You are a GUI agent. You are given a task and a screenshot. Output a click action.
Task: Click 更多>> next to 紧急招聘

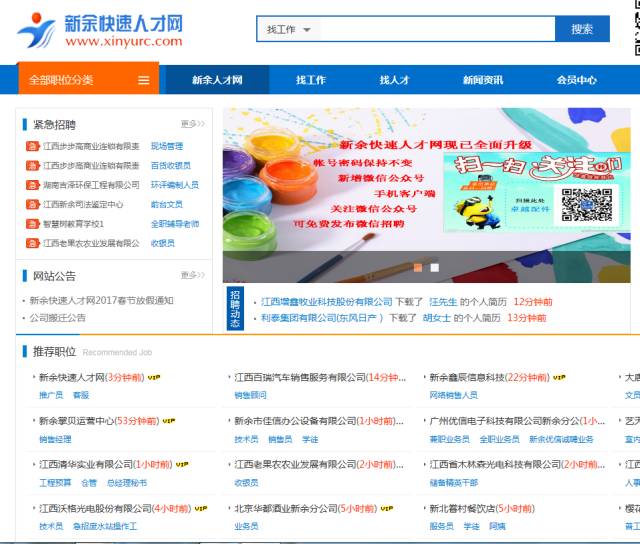[193, 124]
